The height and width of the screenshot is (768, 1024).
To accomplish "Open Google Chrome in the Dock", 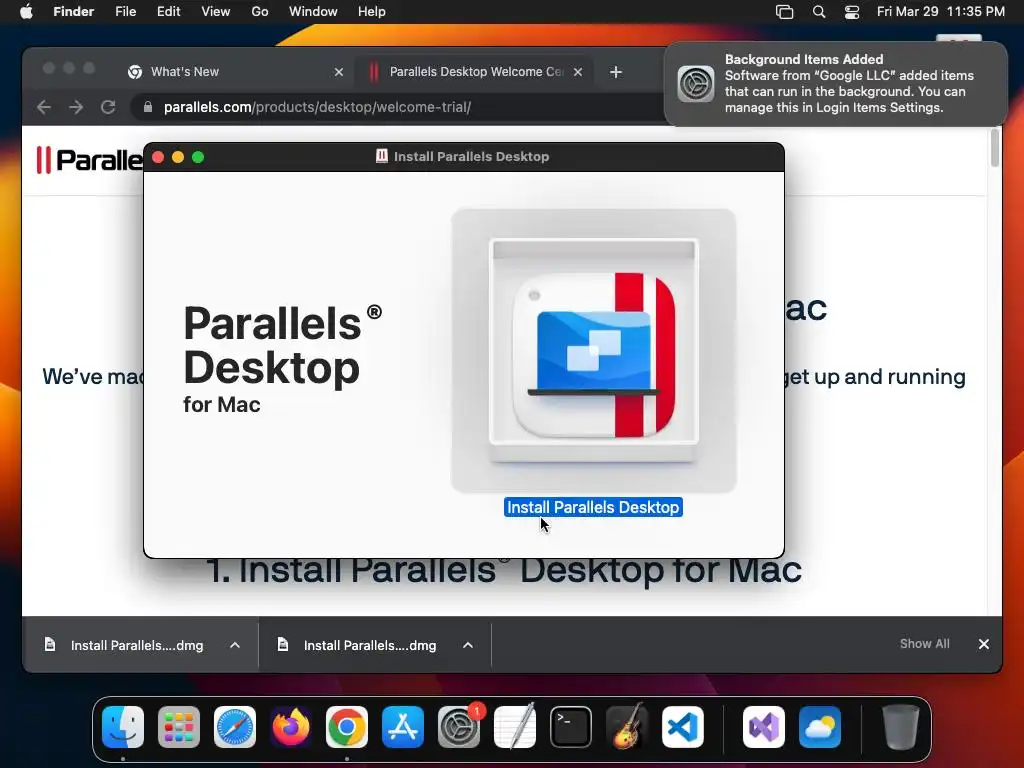I will click(x=347, y=727).
